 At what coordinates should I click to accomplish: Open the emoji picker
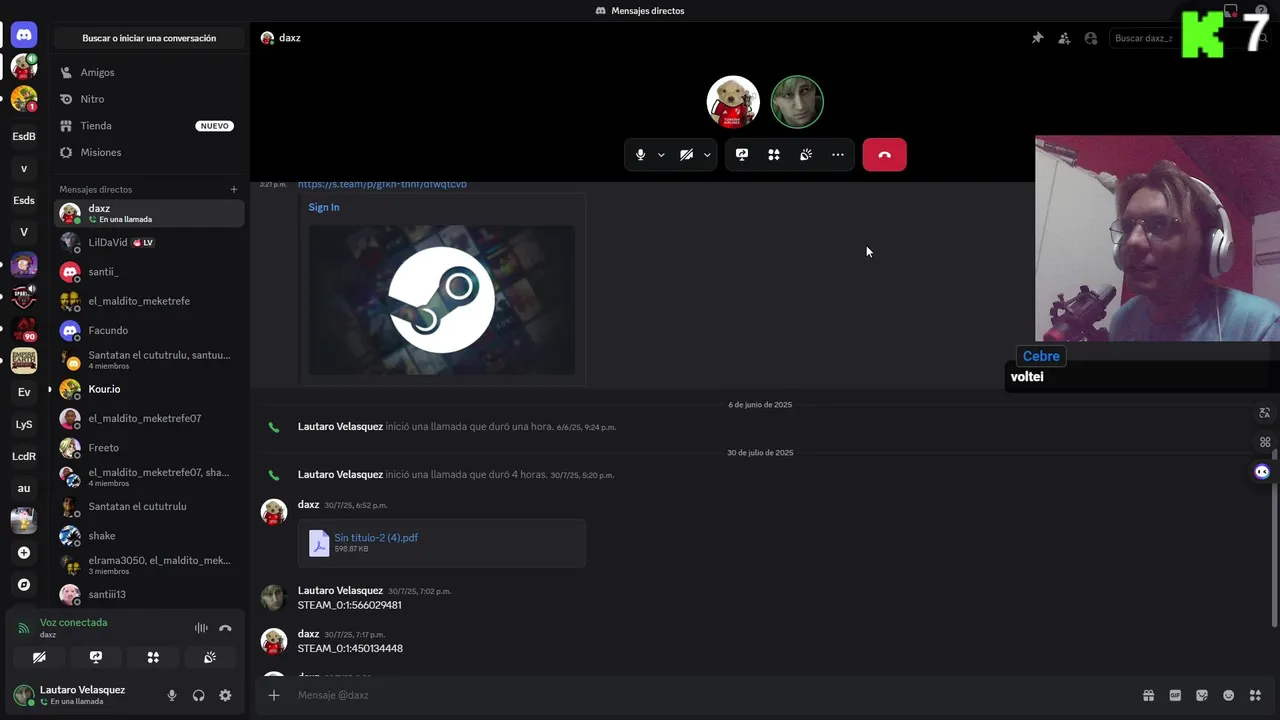point(1229,695)
